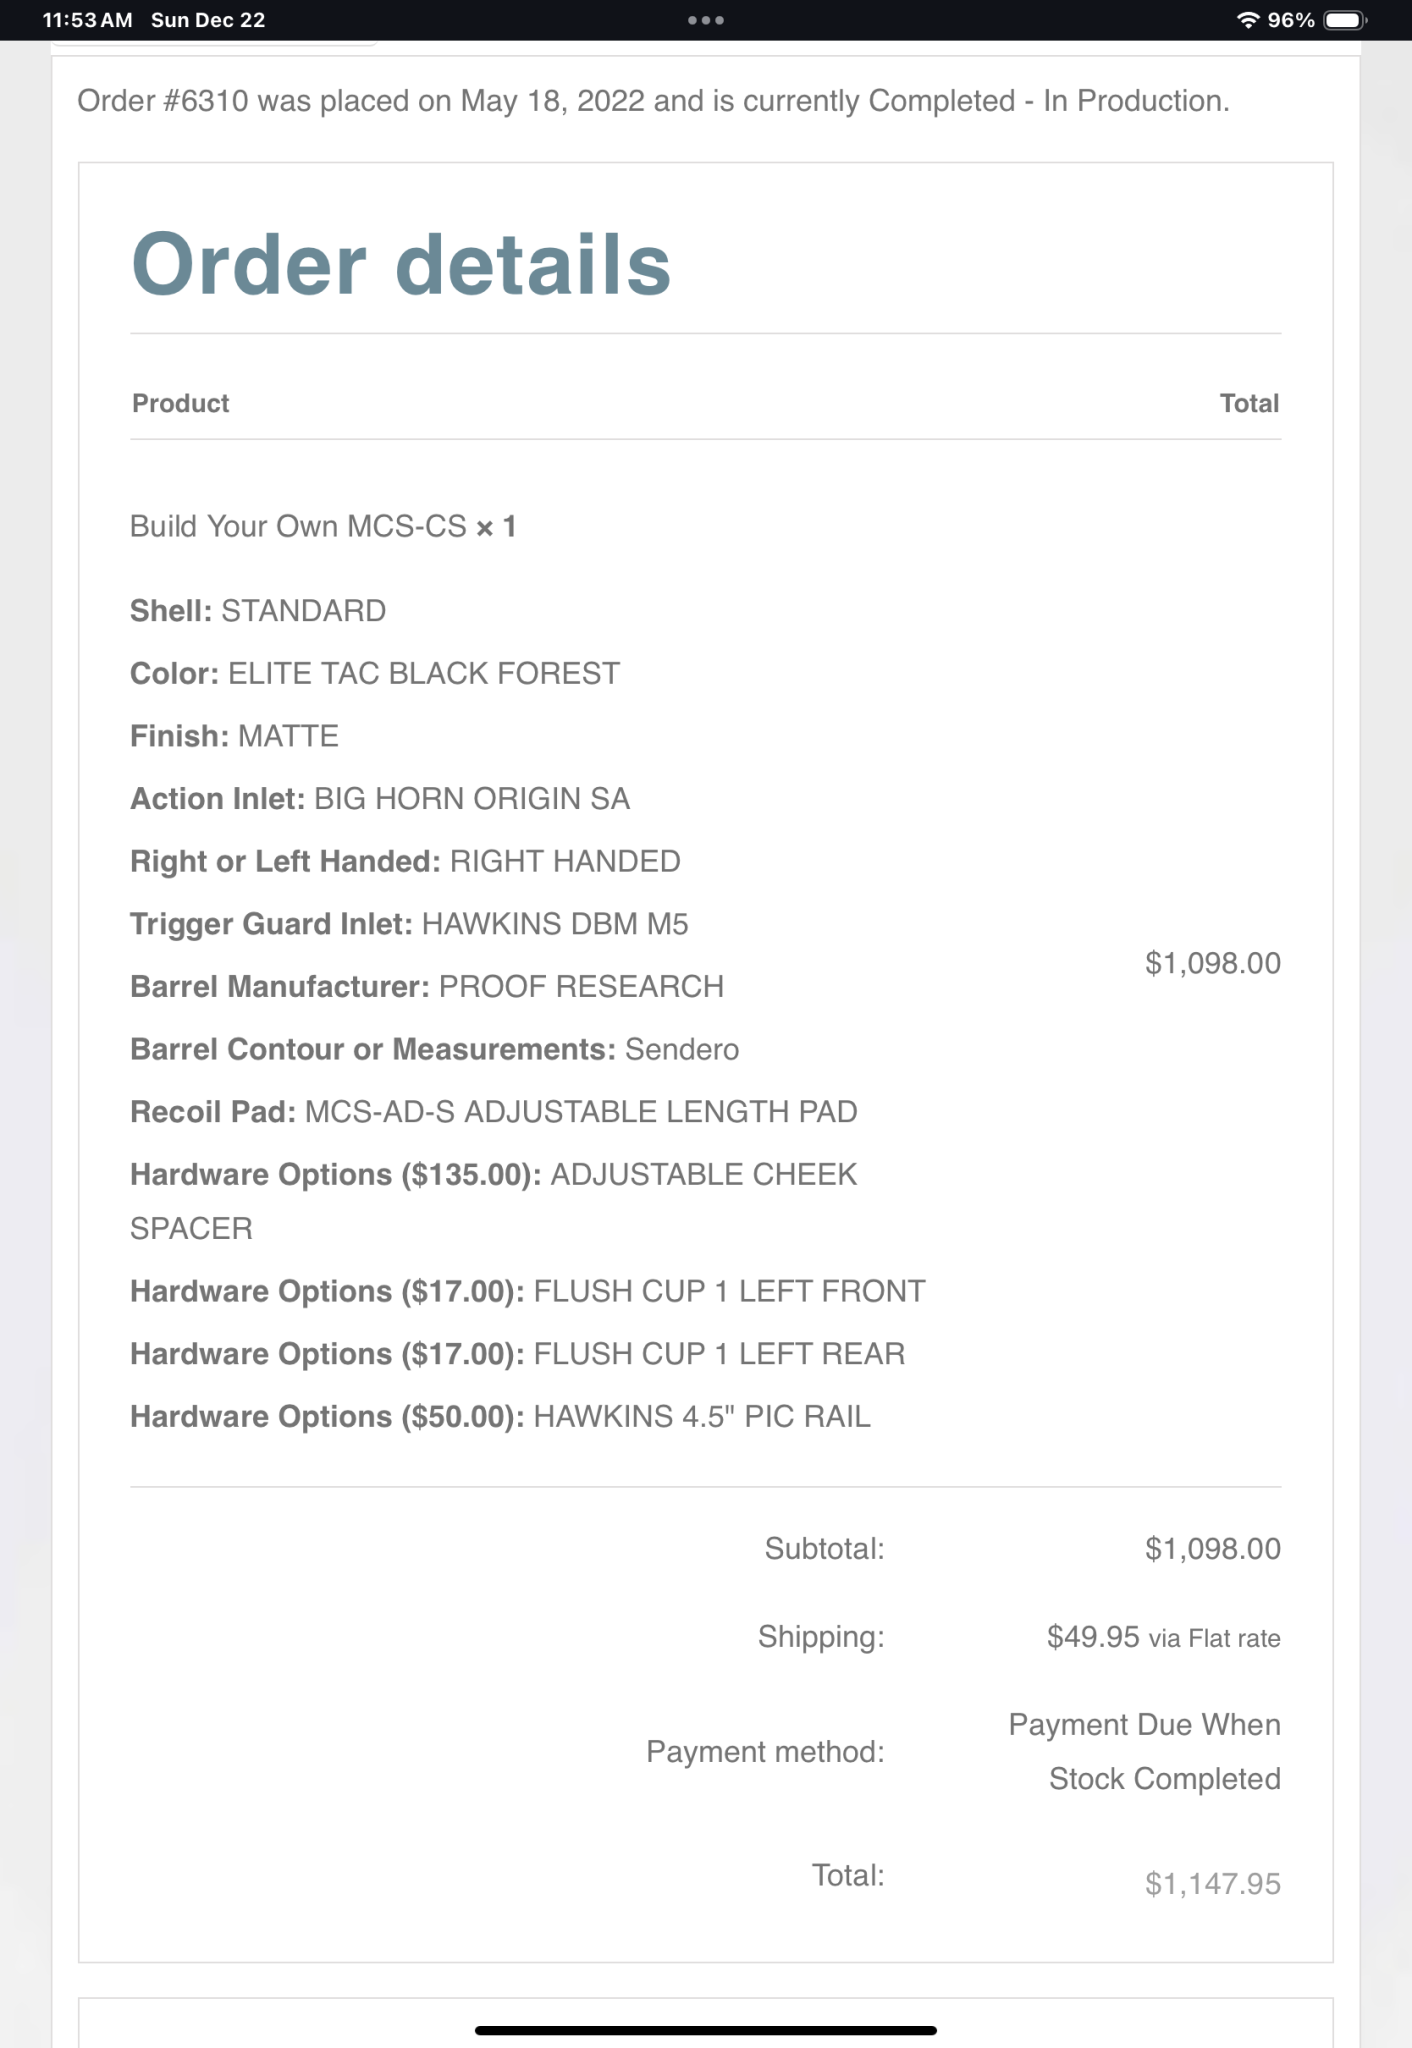Click the BIG HORN ORIGIN SA action inlet
Viewport: 1412px width, 2048px height.
(x=471, y=799)
